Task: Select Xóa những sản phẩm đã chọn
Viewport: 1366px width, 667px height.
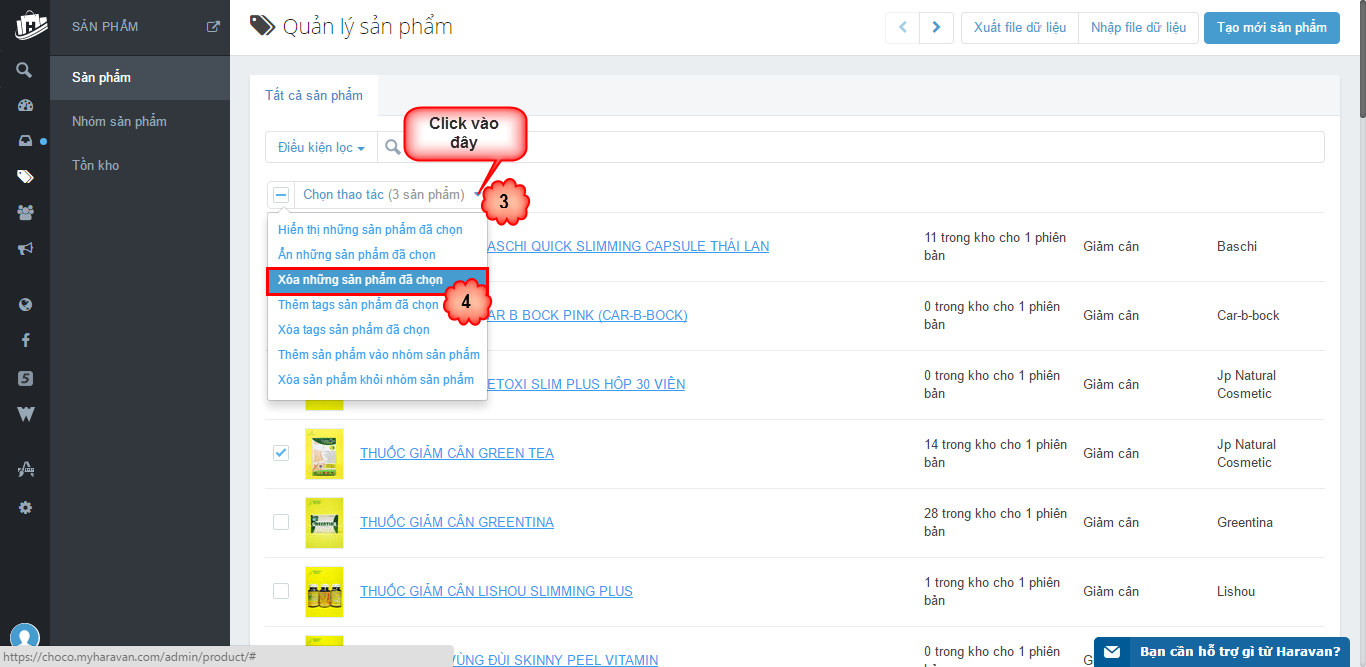Action: pyautogui.click(x=377, y=280)
